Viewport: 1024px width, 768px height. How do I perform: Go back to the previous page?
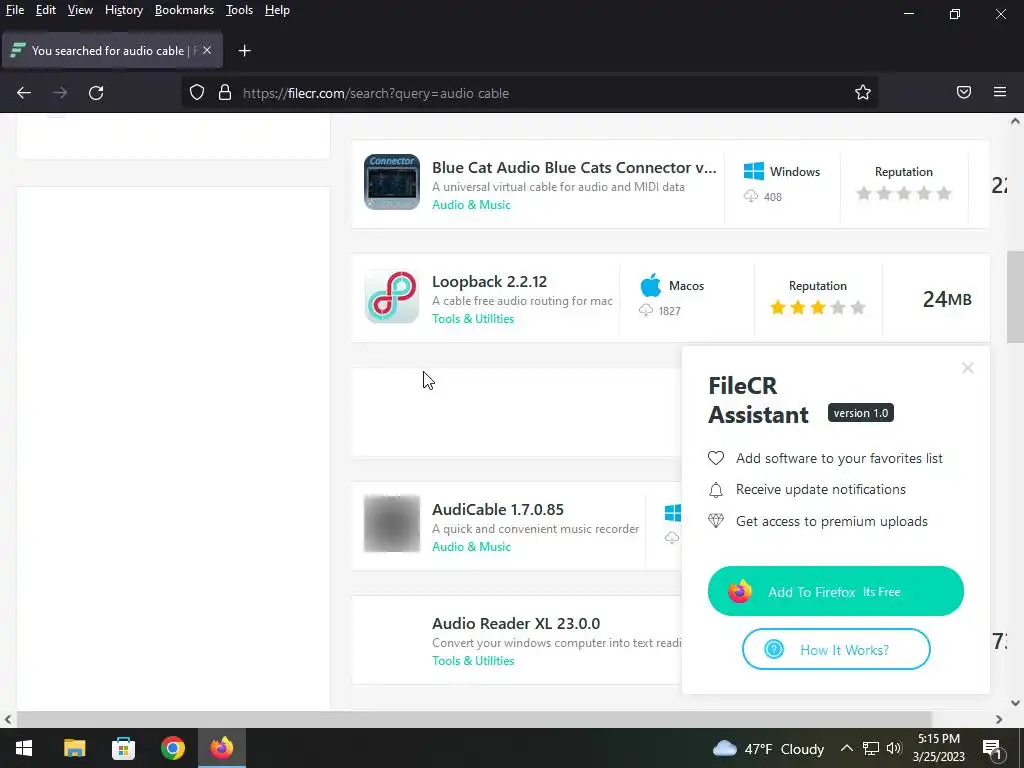tap(24, 93)
